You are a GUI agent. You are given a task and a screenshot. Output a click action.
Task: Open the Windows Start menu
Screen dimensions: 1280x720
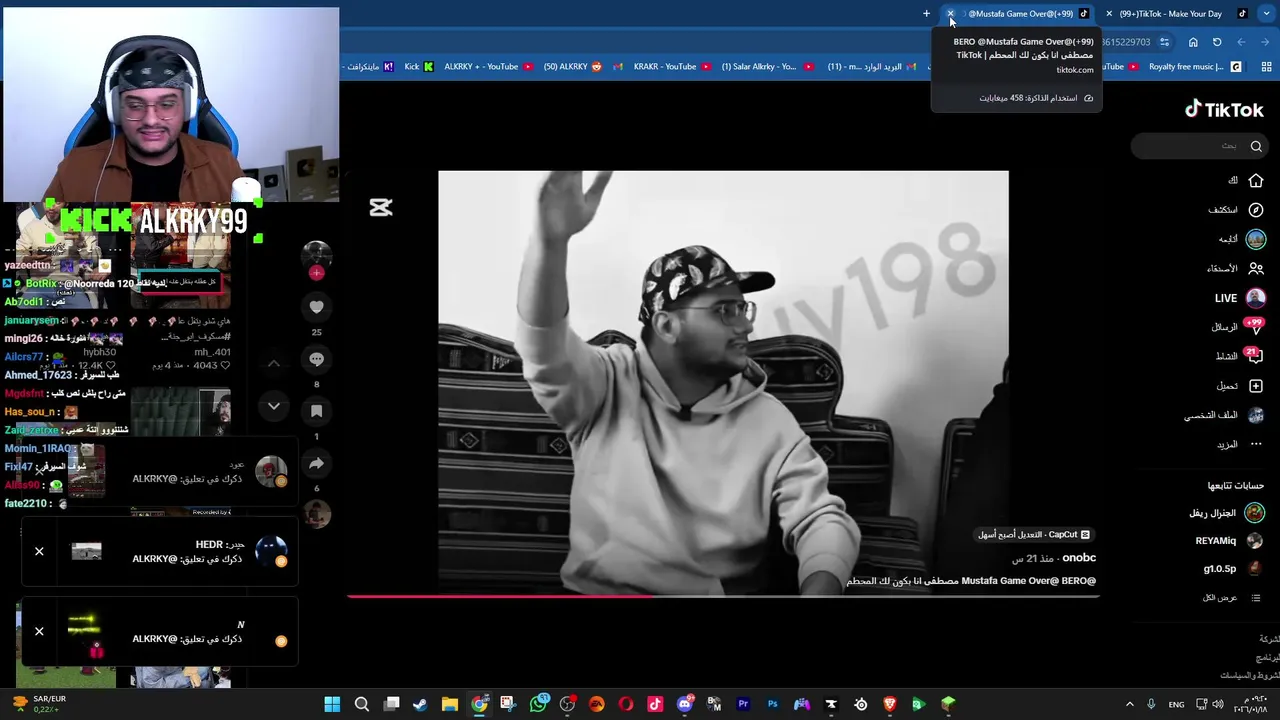click(x=332, y=704)
